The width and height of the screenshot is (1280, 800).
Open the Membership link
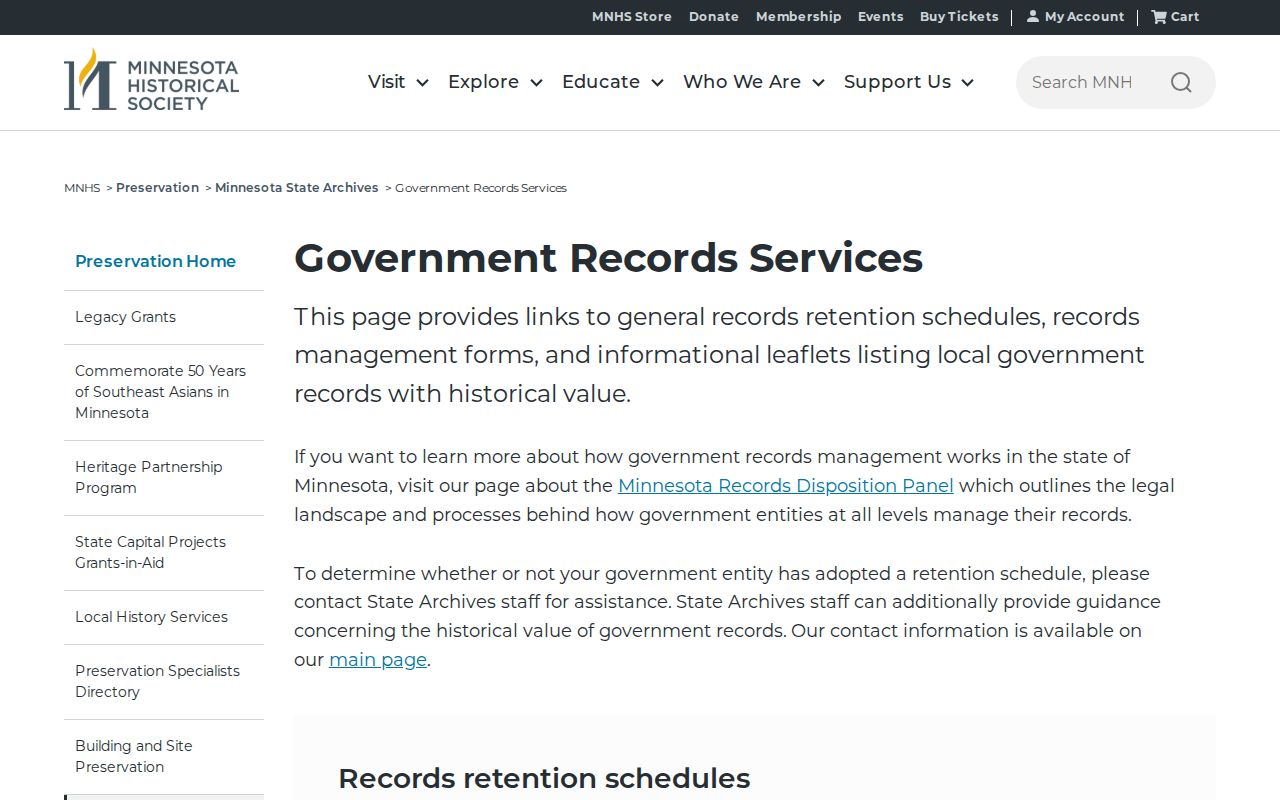pos(799,16)
